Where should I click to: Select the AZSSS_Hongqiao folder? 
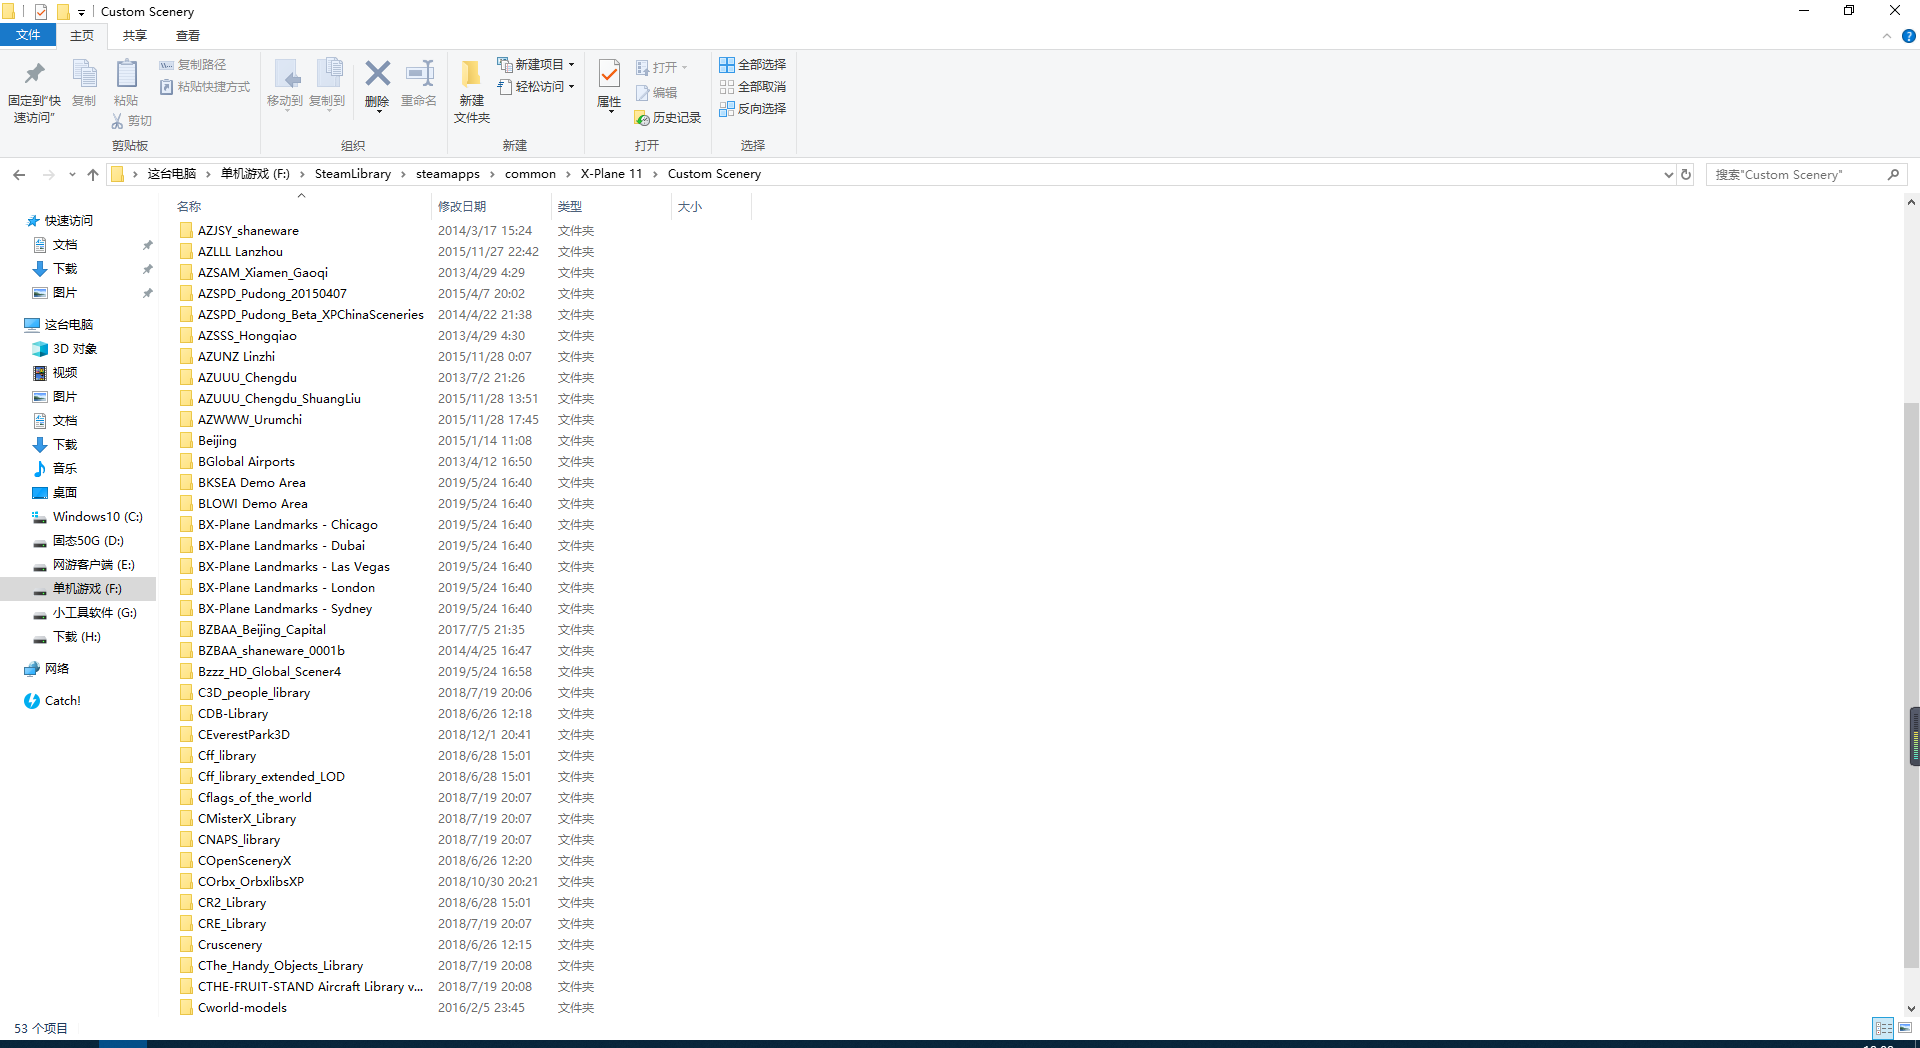[x=247, y=336]
